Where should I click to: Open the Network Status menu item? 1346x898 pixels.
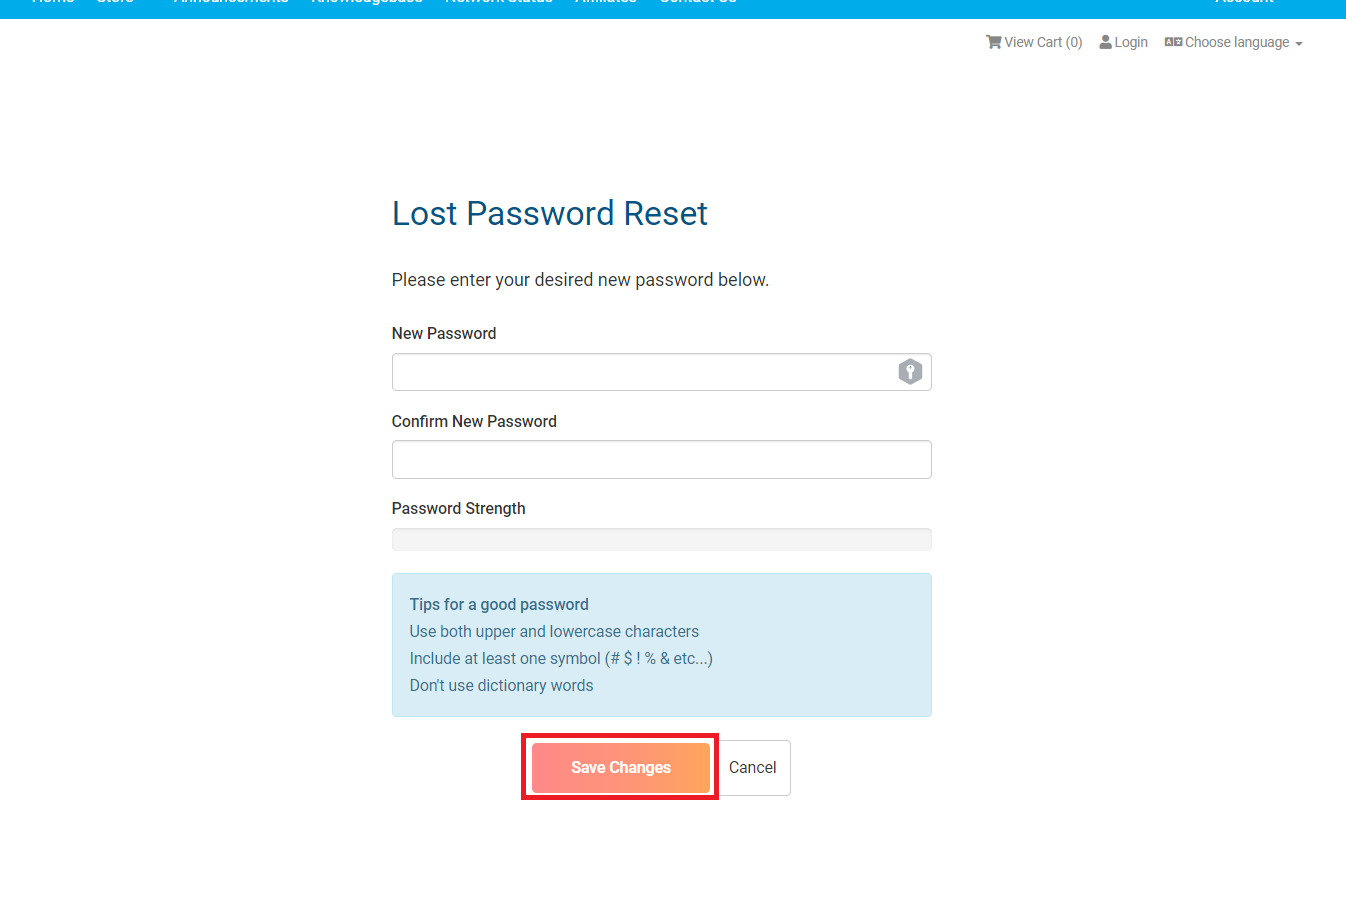pos(499,3)
